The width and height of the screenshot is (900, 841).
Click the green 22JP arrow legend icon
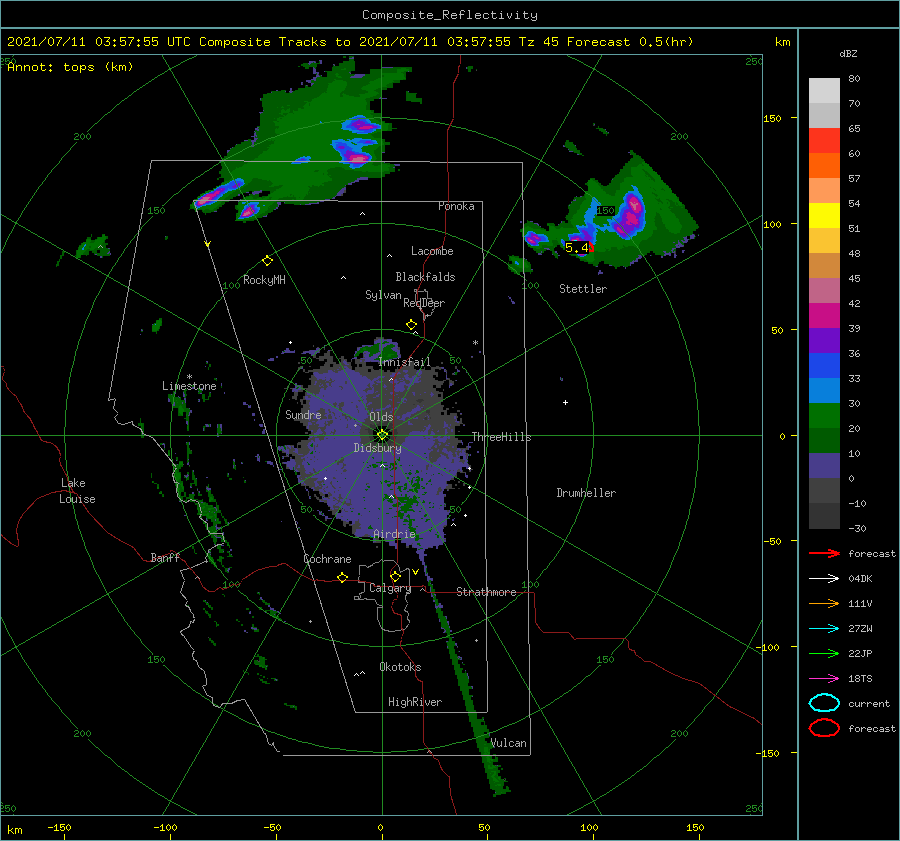(x=824, y=653)
